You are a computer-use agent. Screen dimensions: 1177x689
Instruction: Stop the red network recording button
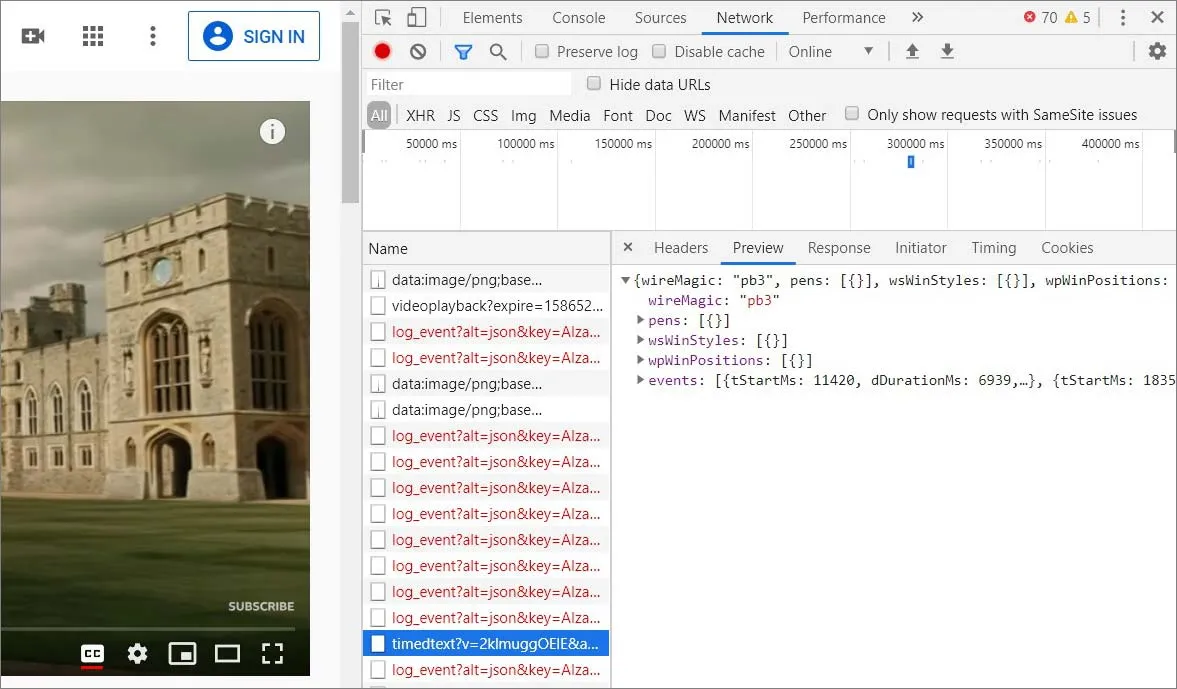381,51
